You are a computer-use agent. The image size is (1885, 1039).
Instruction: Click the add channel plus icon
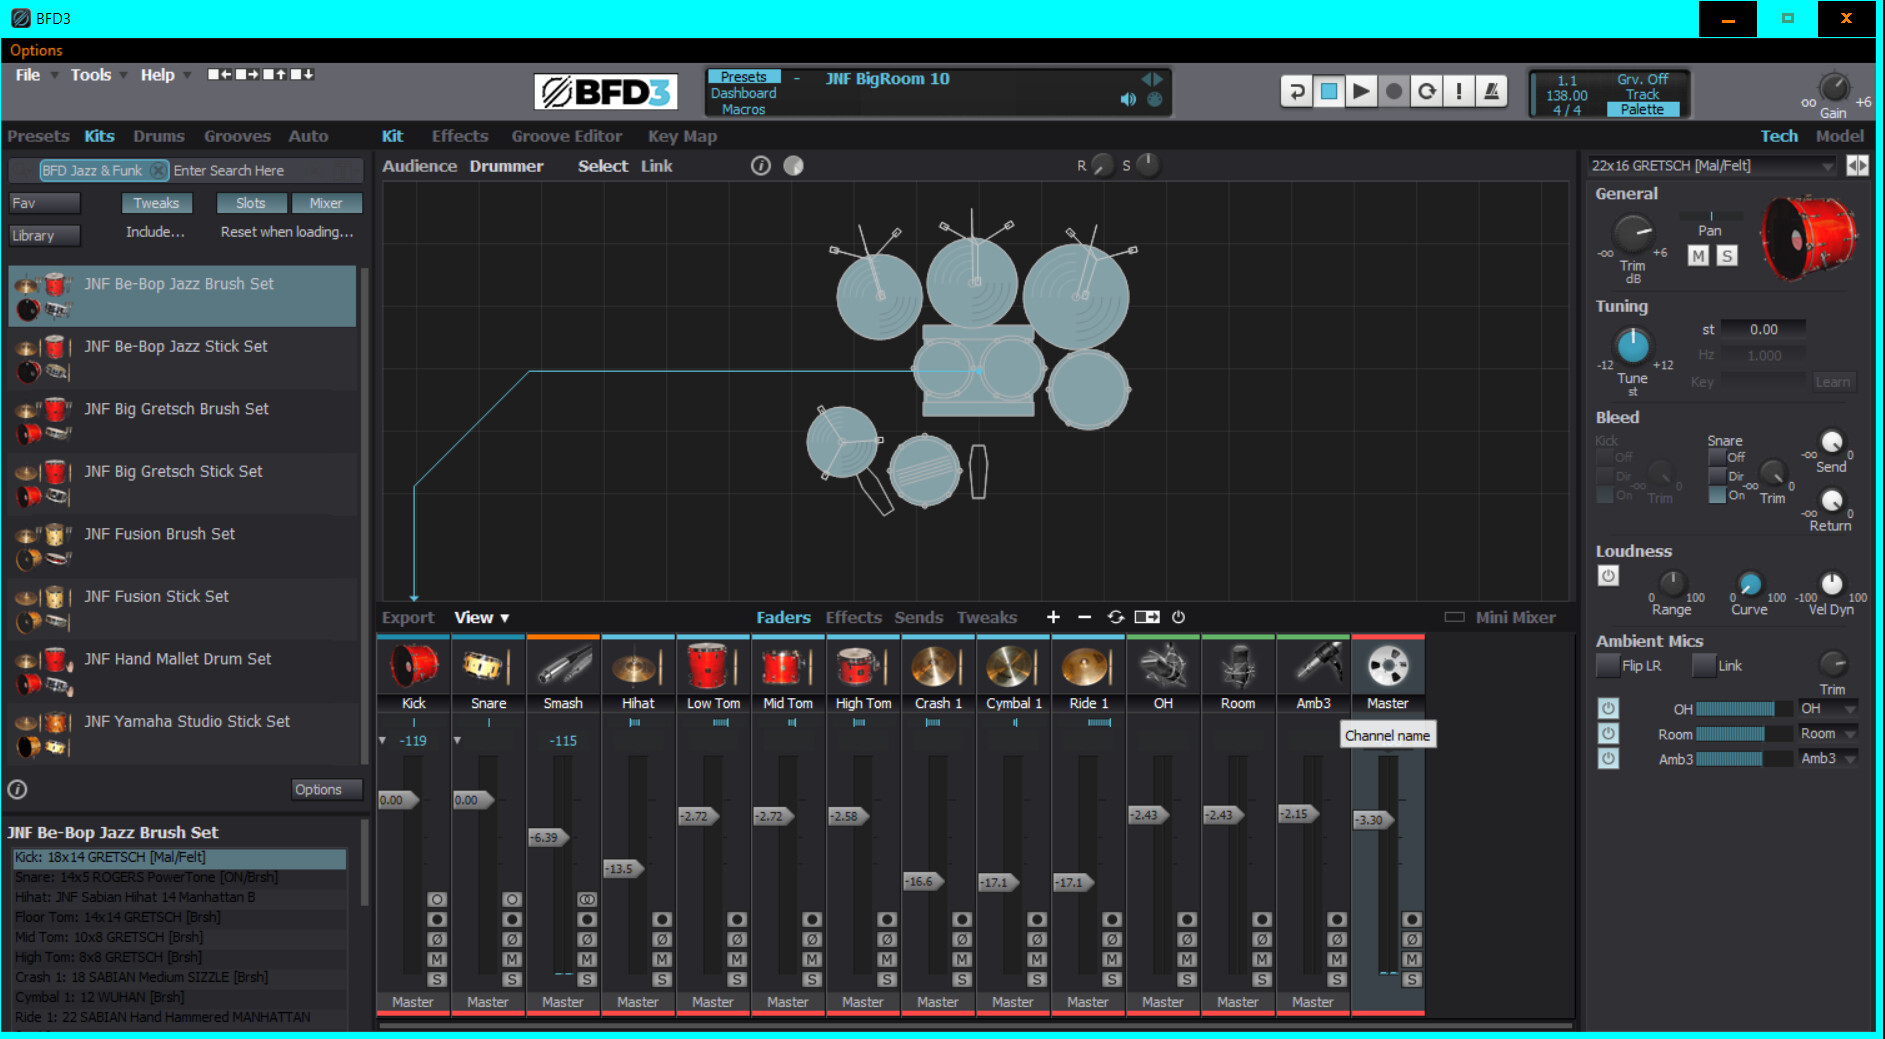click(x=1053, y=617)
